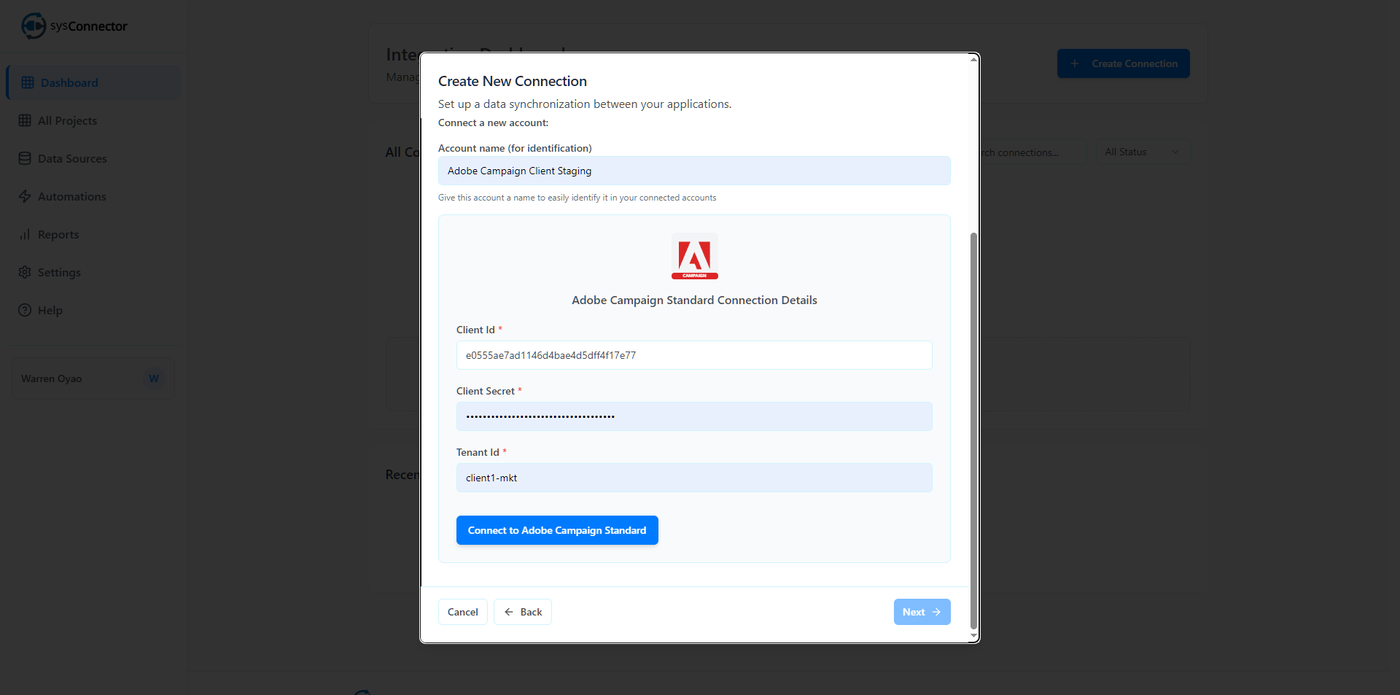Open the Warren Oyao user menu
Viewport: 1400px width, 695px height.
(92, 379)
